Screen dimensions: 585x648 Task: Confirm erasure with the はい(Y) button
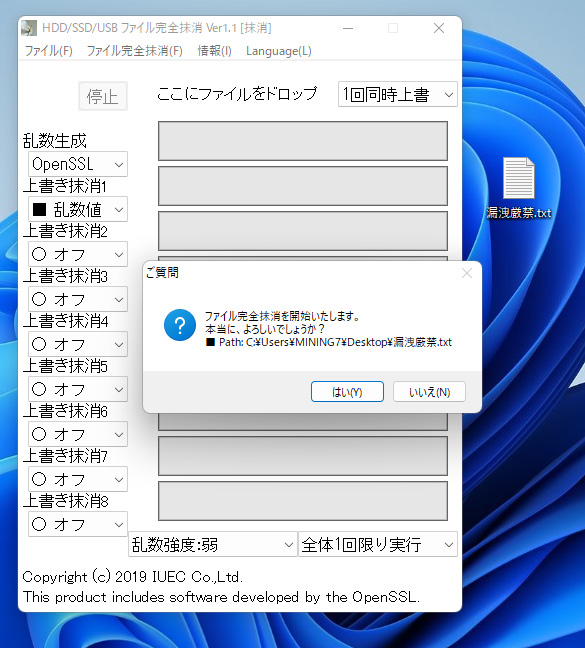click(347, 391)
